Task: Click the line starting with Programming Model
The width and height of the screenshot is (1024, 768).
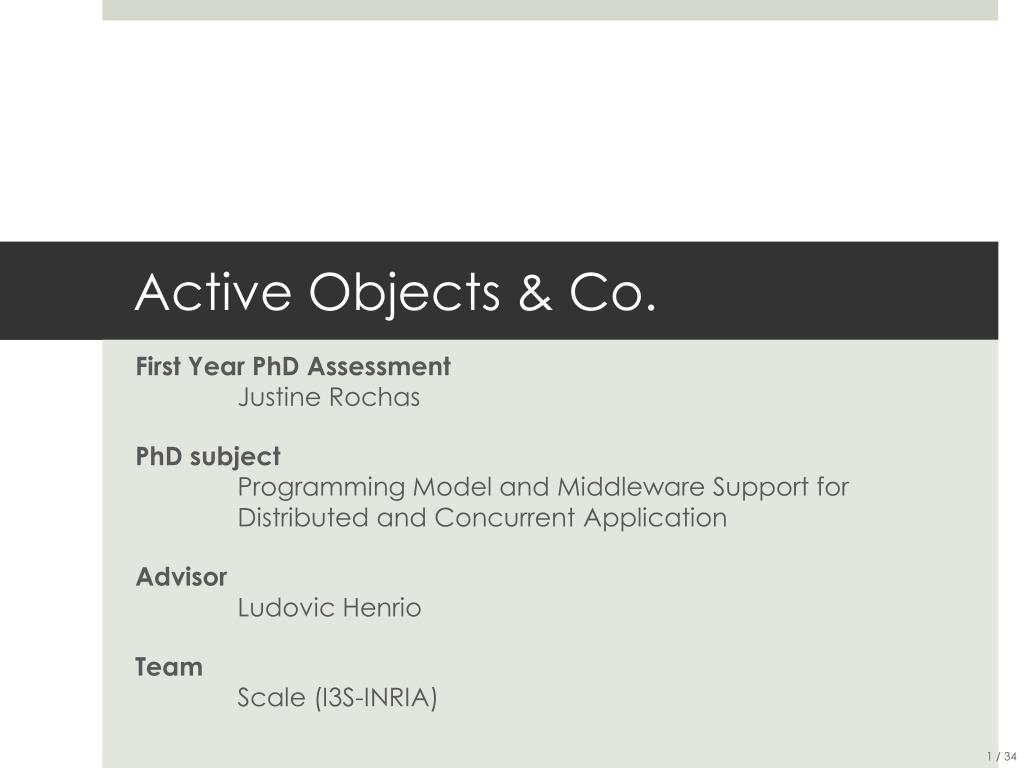Action: (543, 488)
